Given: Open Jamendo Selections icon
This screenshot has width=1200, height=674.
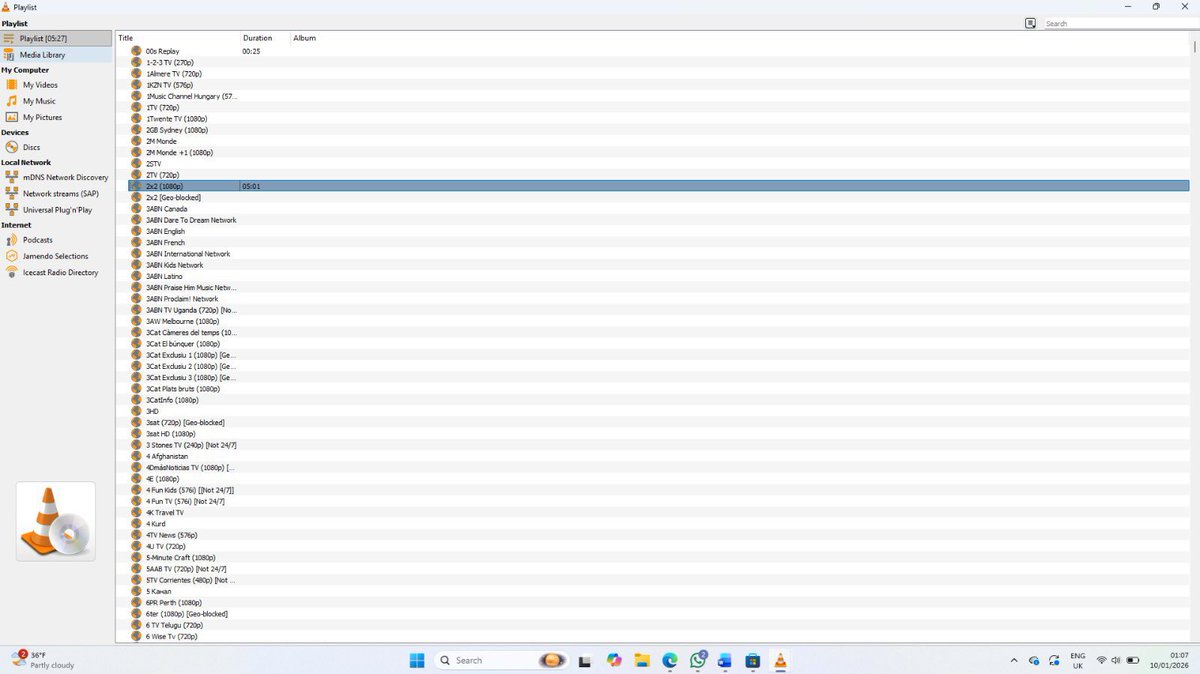Looking at the screenshot, I should coord(12,256).
